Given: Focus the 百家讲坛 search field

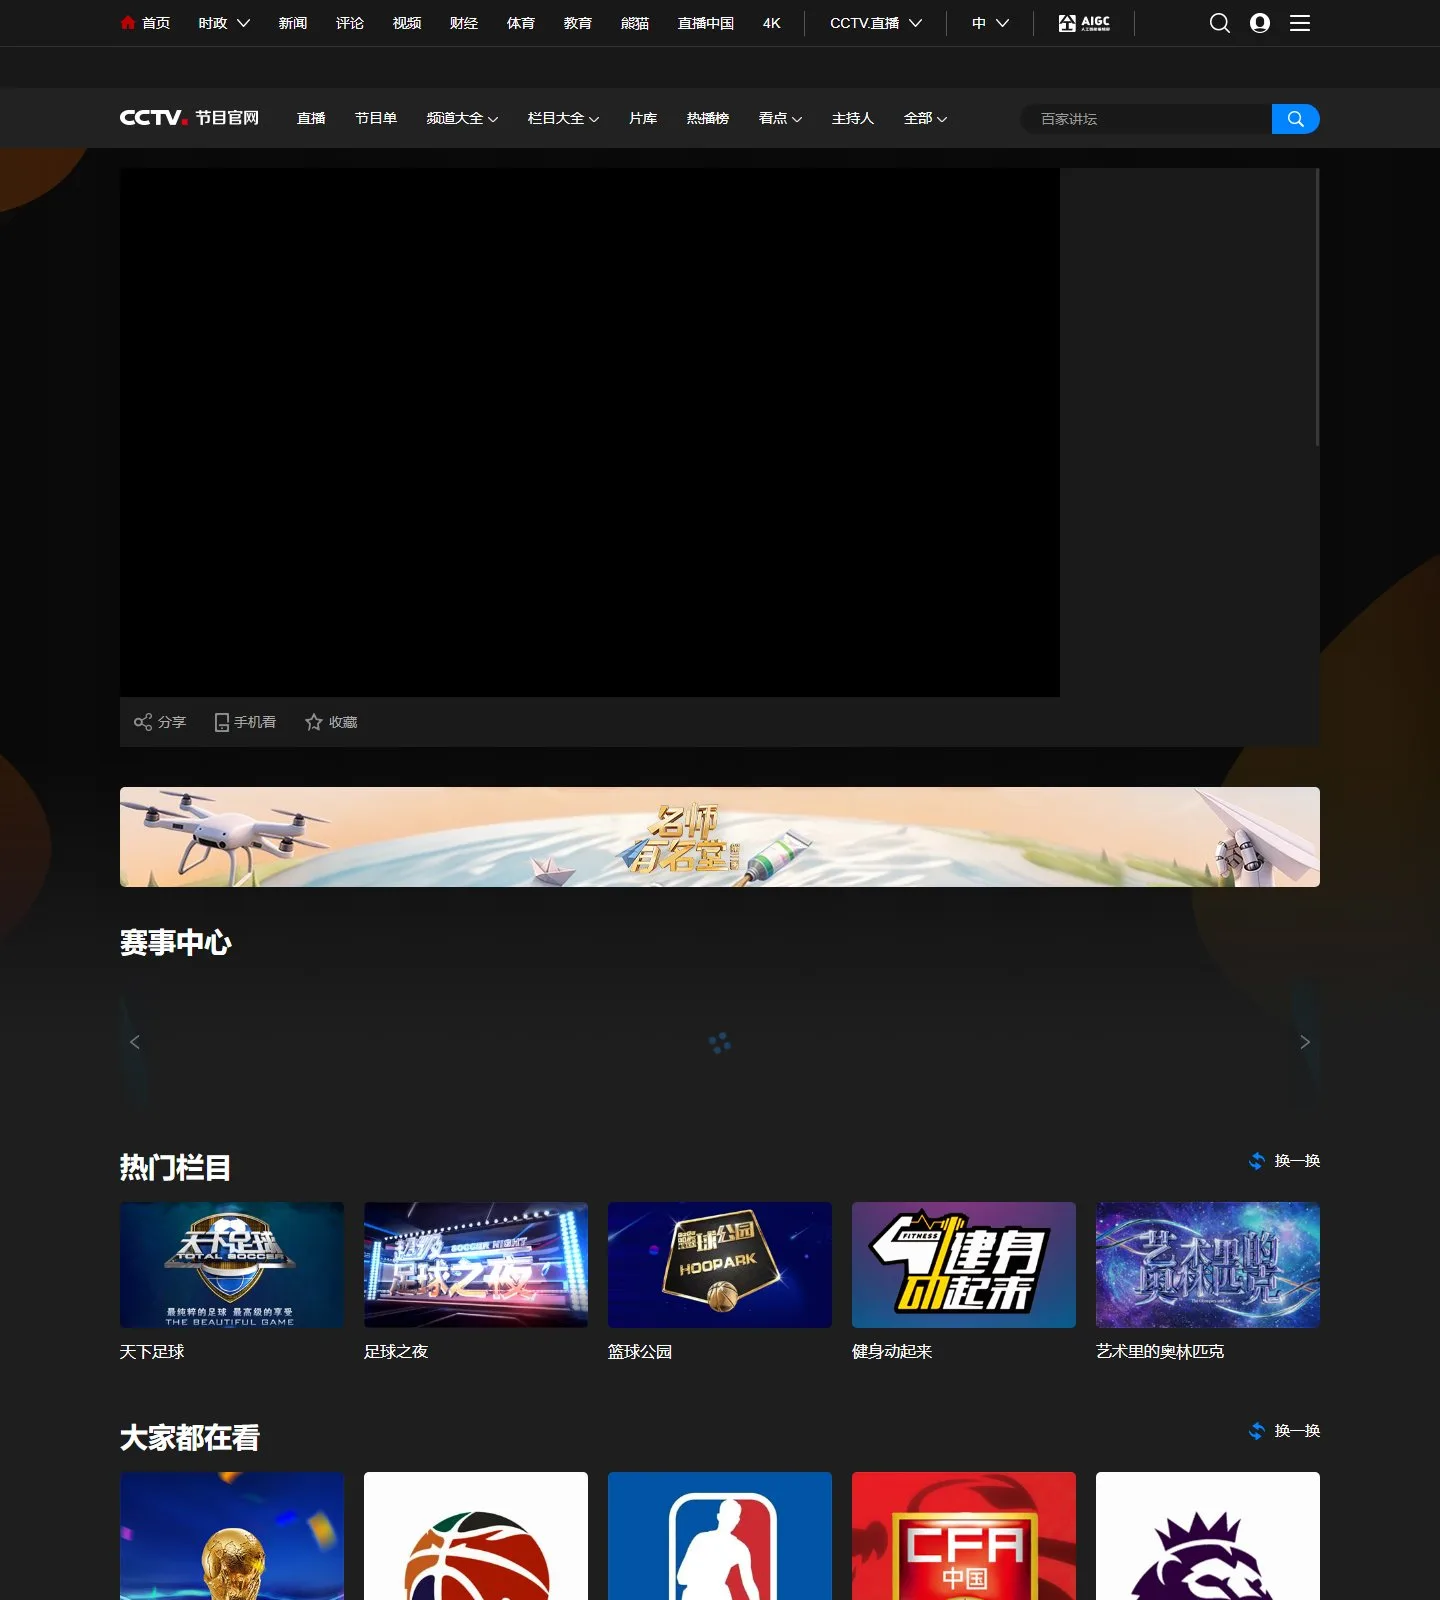Looking at the screenshot, I should [1146, 119].
